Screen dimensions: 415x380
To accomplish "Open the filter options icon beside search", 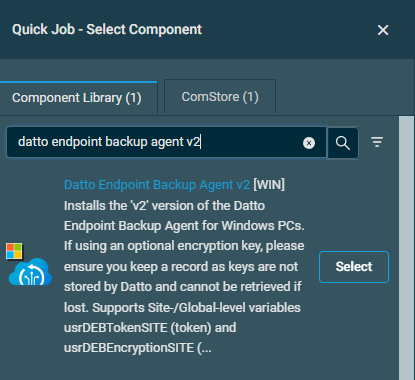I will [x=377, y=142].
